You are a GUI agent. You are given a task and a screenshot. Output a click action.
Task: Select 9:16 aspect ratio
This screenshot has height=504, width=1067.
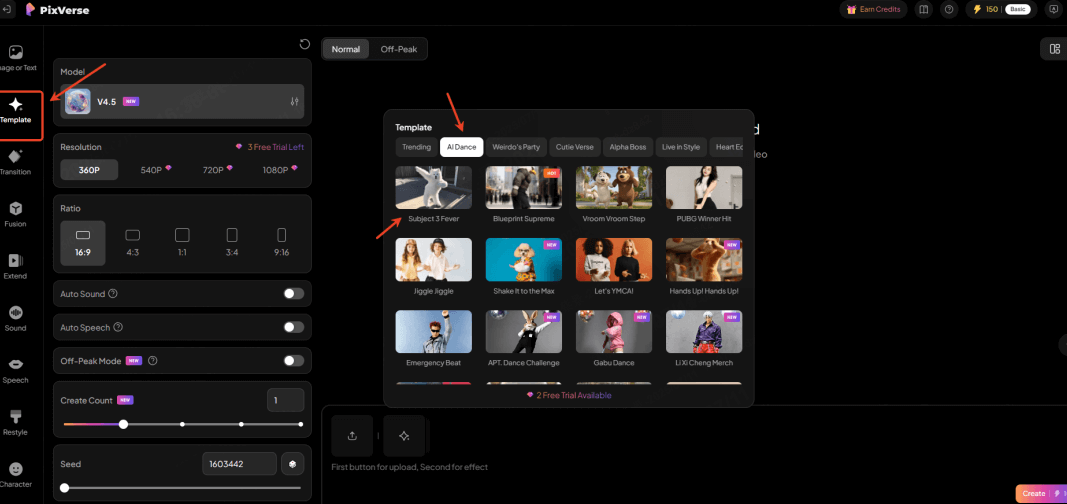[x=282, y=243]
